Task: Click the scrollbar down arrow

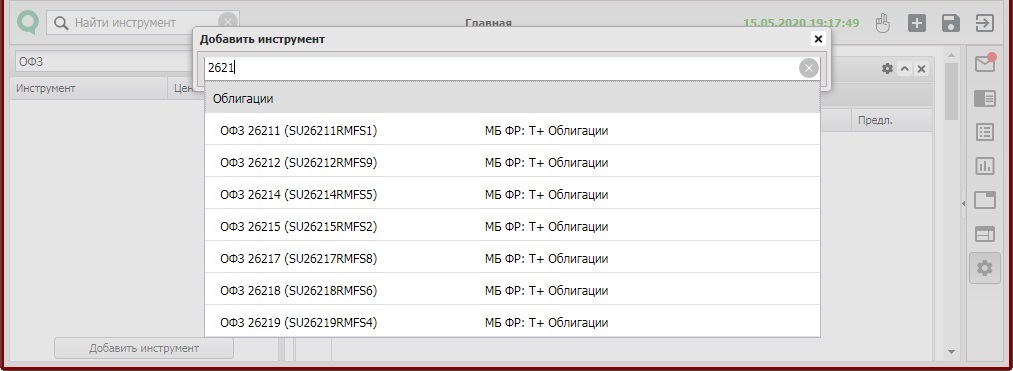Action: click(950, 352)
